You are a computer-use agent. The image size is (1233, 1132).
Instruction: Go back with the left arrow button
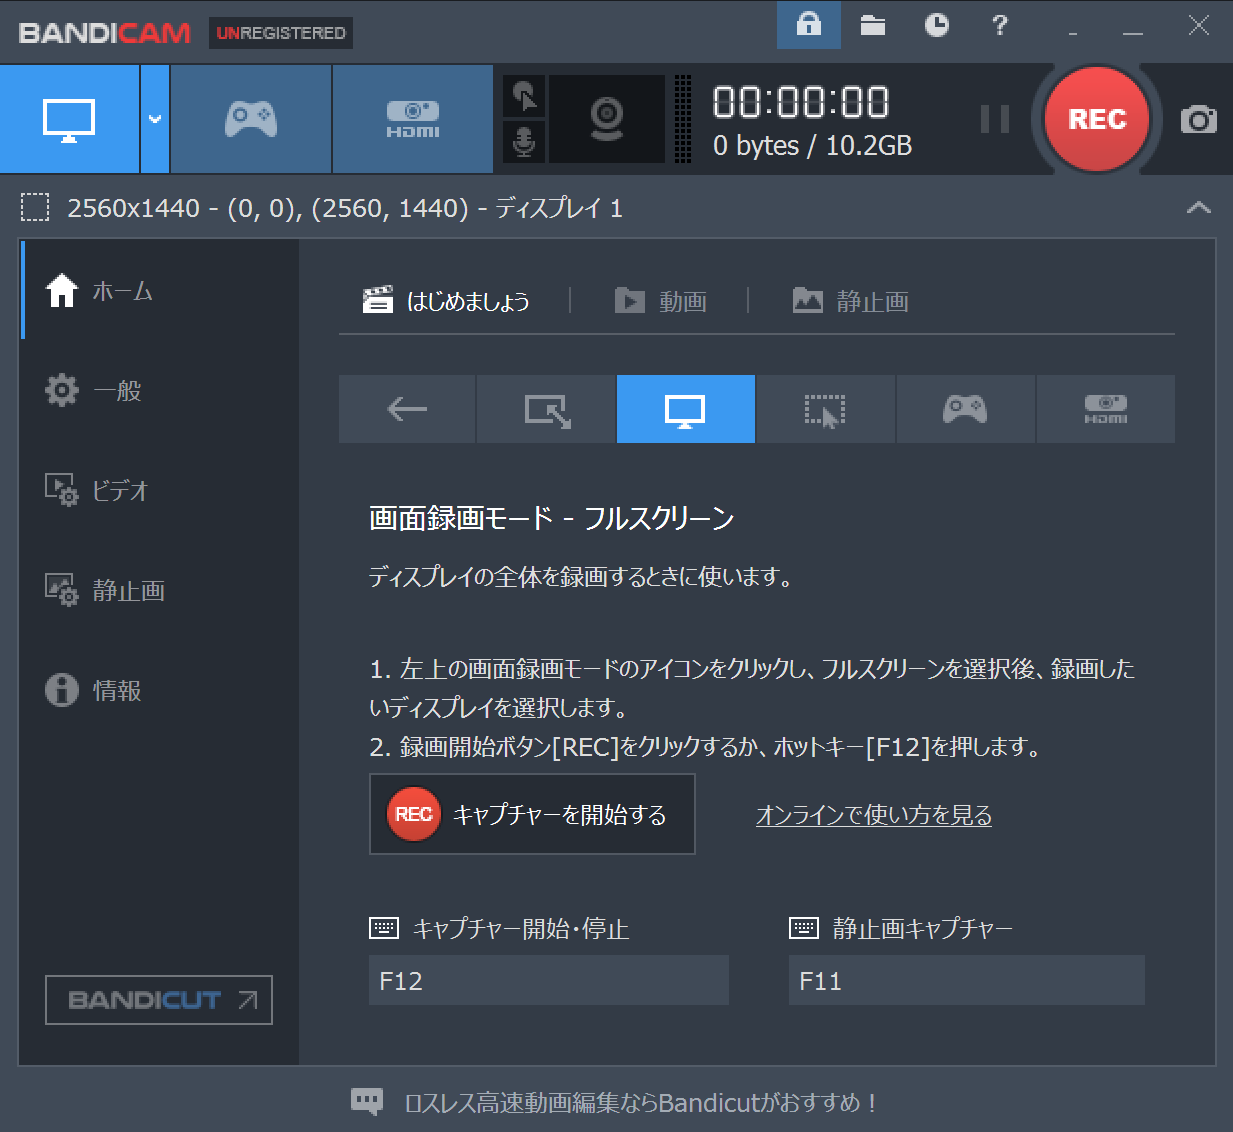(x=407, y=409)
